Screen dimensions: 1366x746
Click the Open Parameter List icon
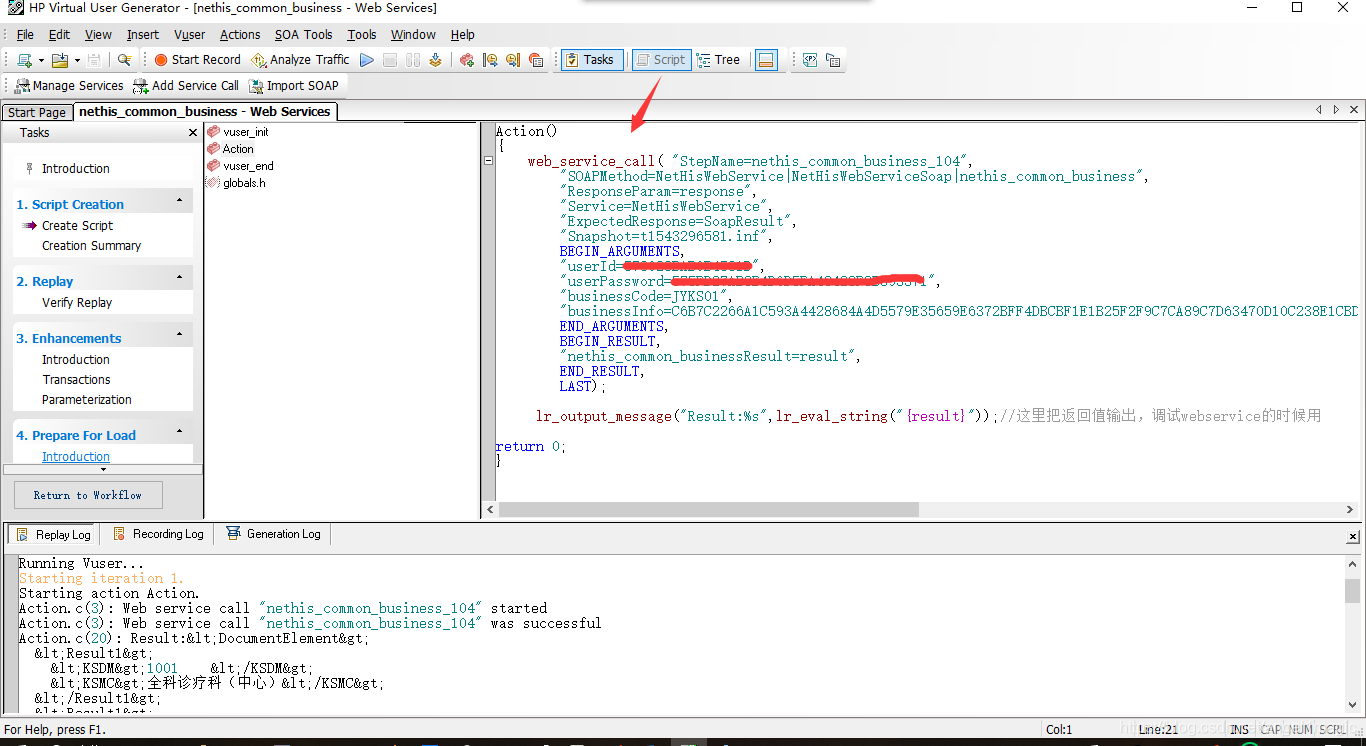810,60
